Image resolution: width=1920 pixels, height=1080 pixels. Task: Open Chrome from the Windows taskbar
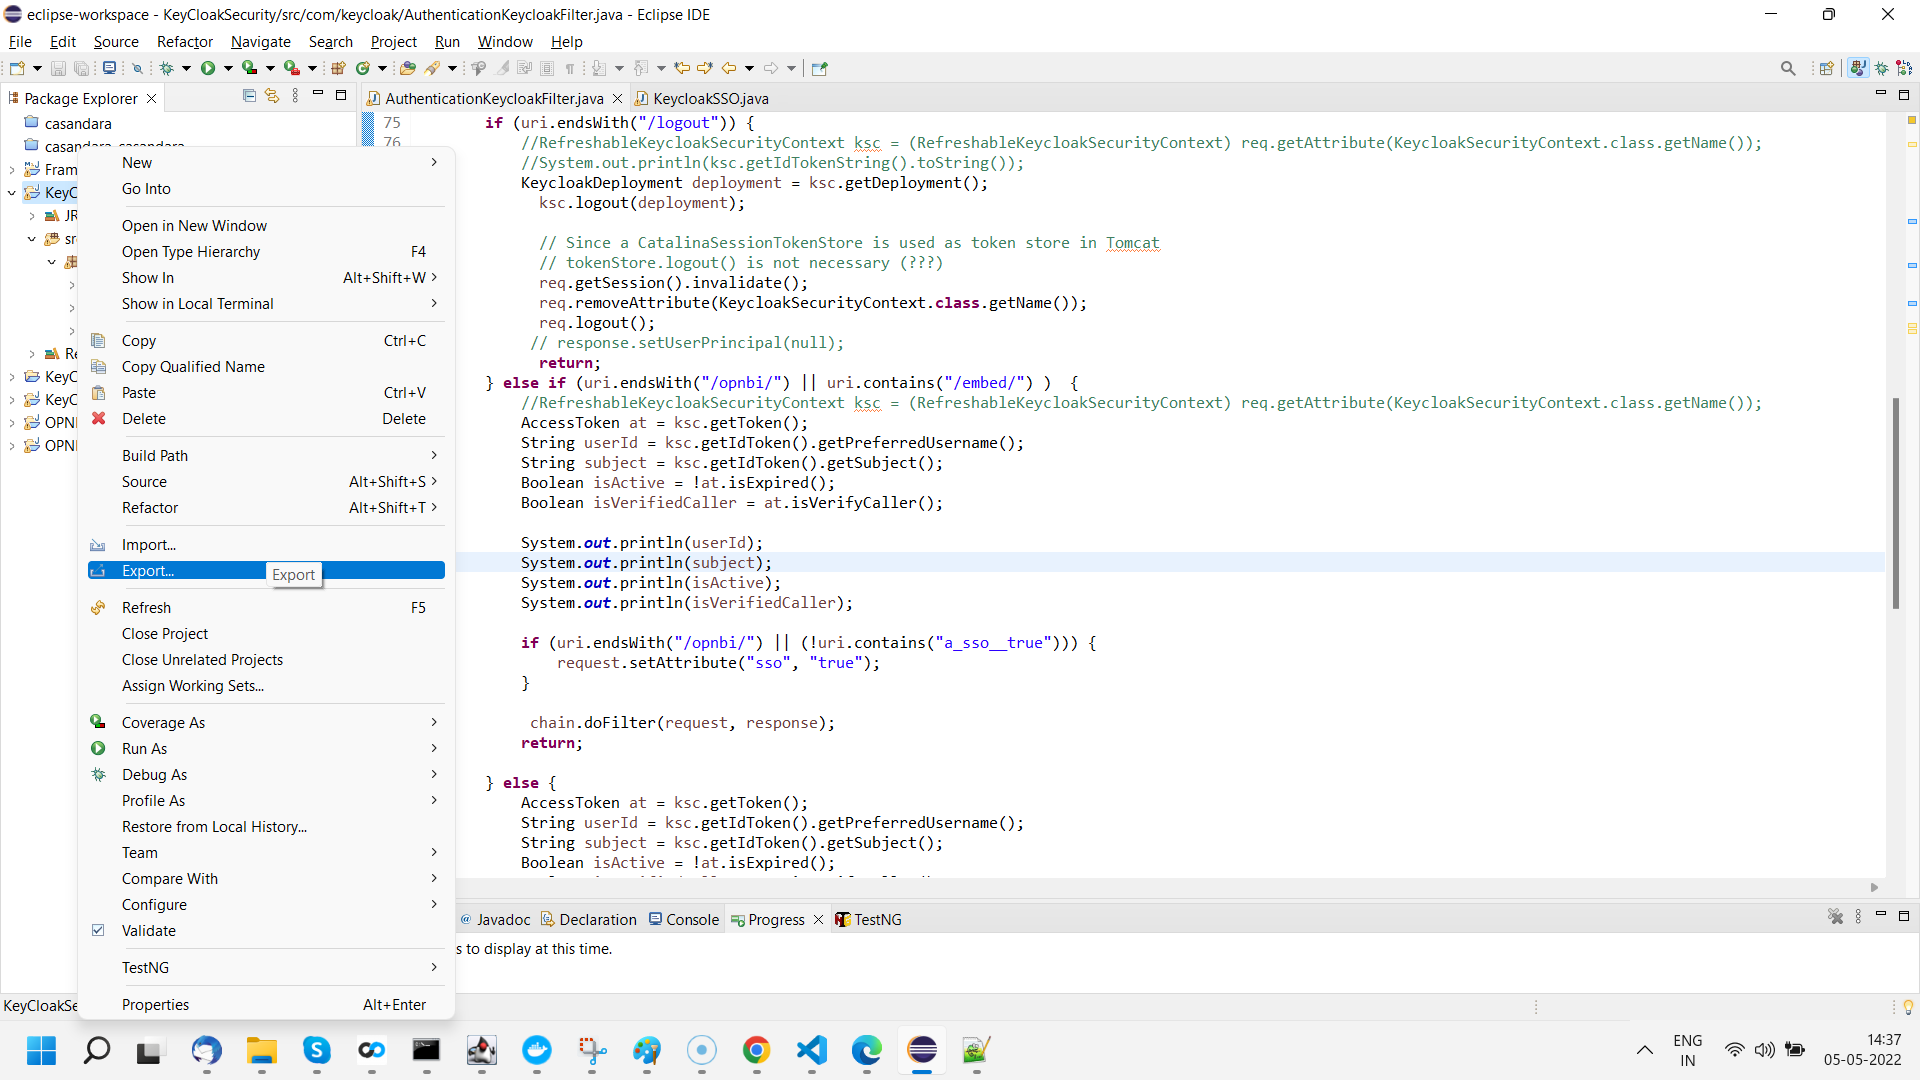(x=756, y=1049)
